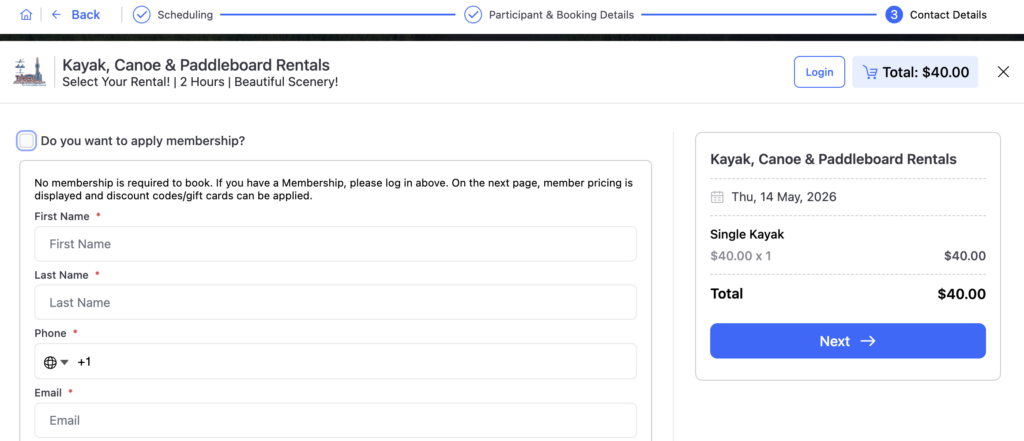The height and width of the screenshot is (441, 1024).
Task: Click into the Email input field
Action: tap(335, 420)
